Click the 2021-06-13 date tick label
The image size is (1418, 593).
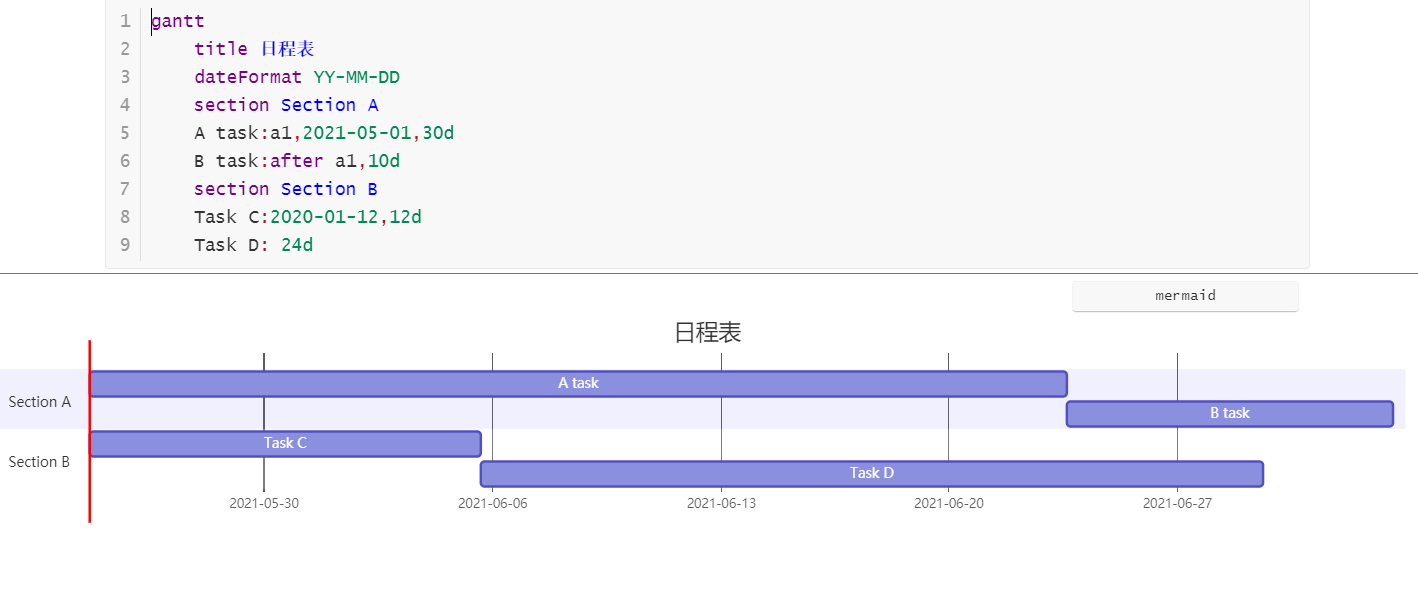click(x=721, y=503)
